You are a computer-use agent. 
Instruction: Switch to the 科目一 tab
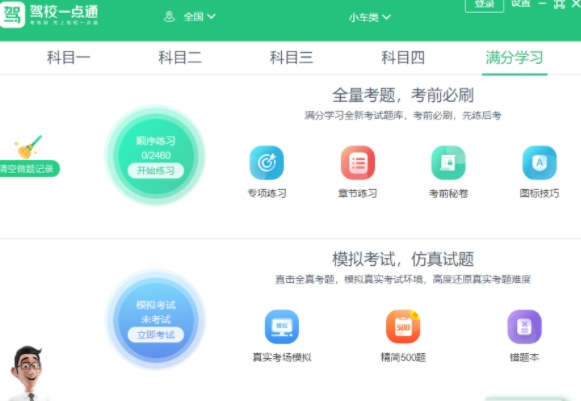pyautogui.click(x=69, y=58)
